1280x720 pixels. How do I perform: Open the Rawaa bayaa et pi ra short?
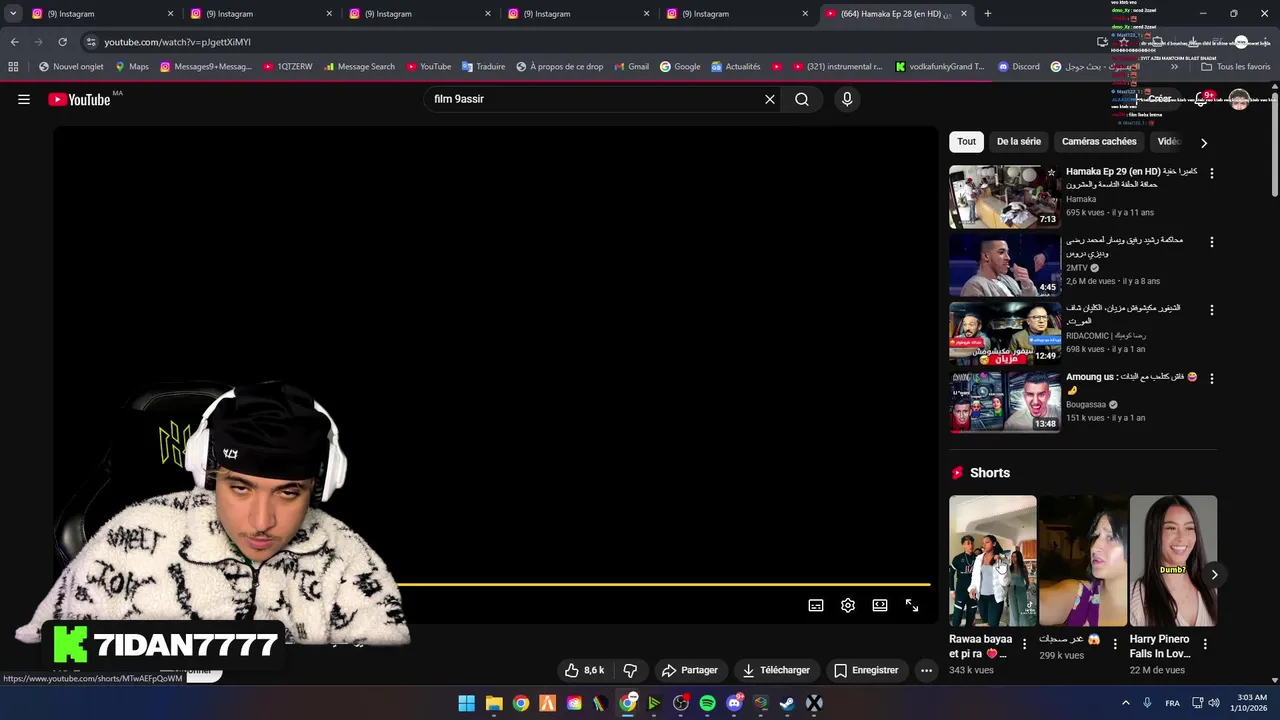click(993, 561)
